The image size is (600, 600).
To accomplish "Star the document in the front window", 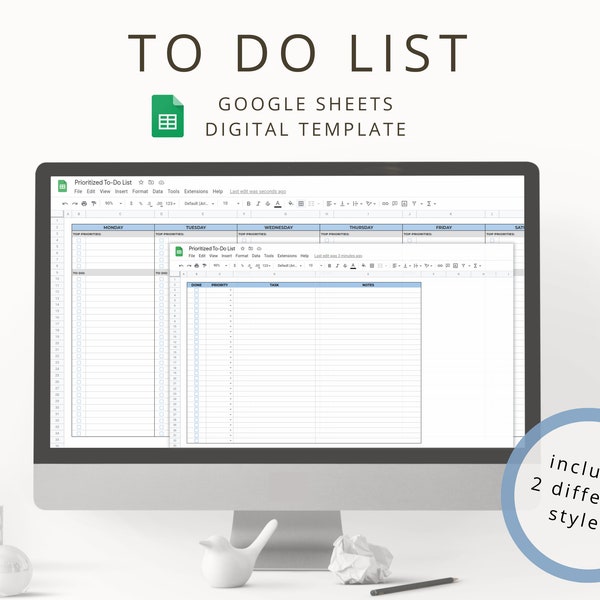I will coord(242,248).
